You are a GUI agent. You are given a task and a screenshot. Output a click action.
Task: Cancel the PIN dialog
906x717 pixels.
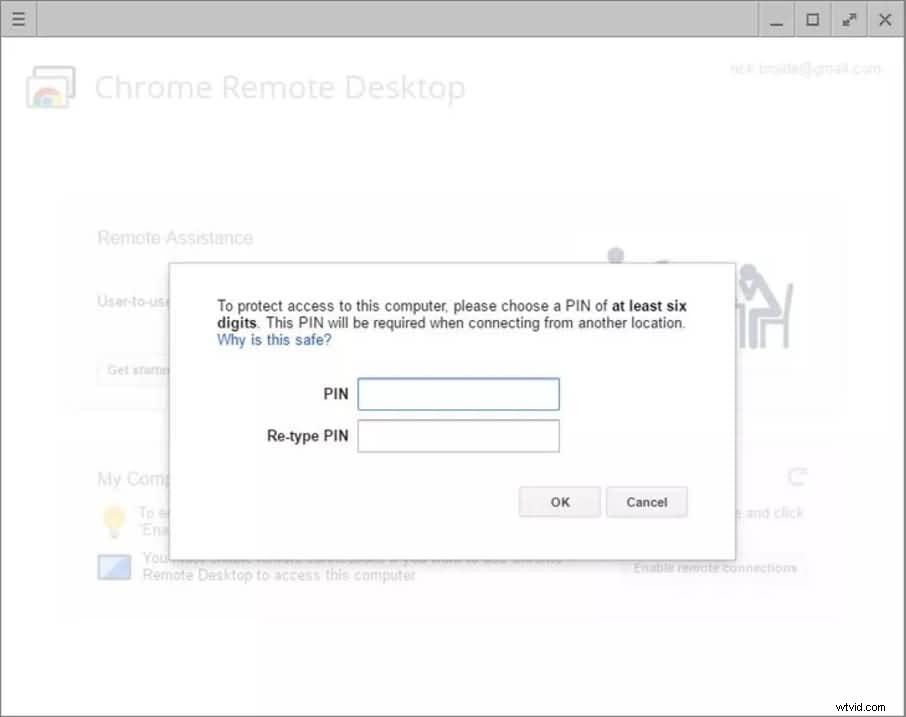[646, 502]
